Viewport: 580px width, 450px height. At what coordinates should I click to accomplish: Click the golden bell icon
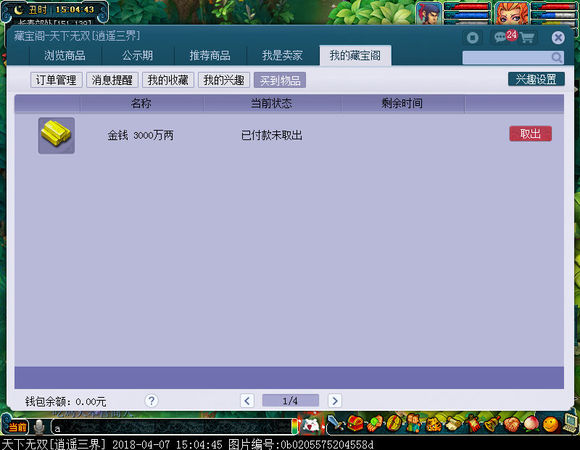[x=492, y=424]
